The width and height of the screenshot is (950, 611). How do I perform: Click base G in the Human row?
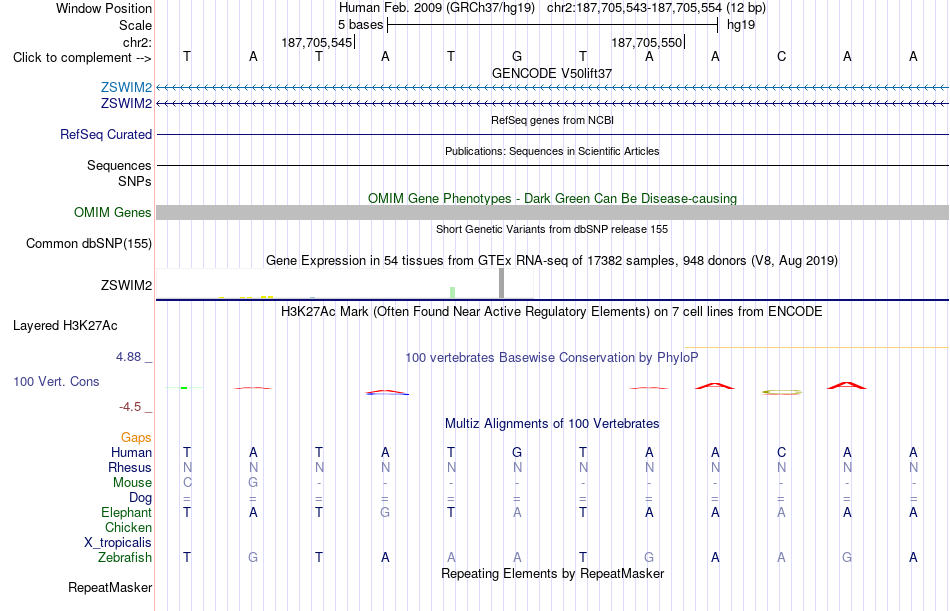click(517, 452)
